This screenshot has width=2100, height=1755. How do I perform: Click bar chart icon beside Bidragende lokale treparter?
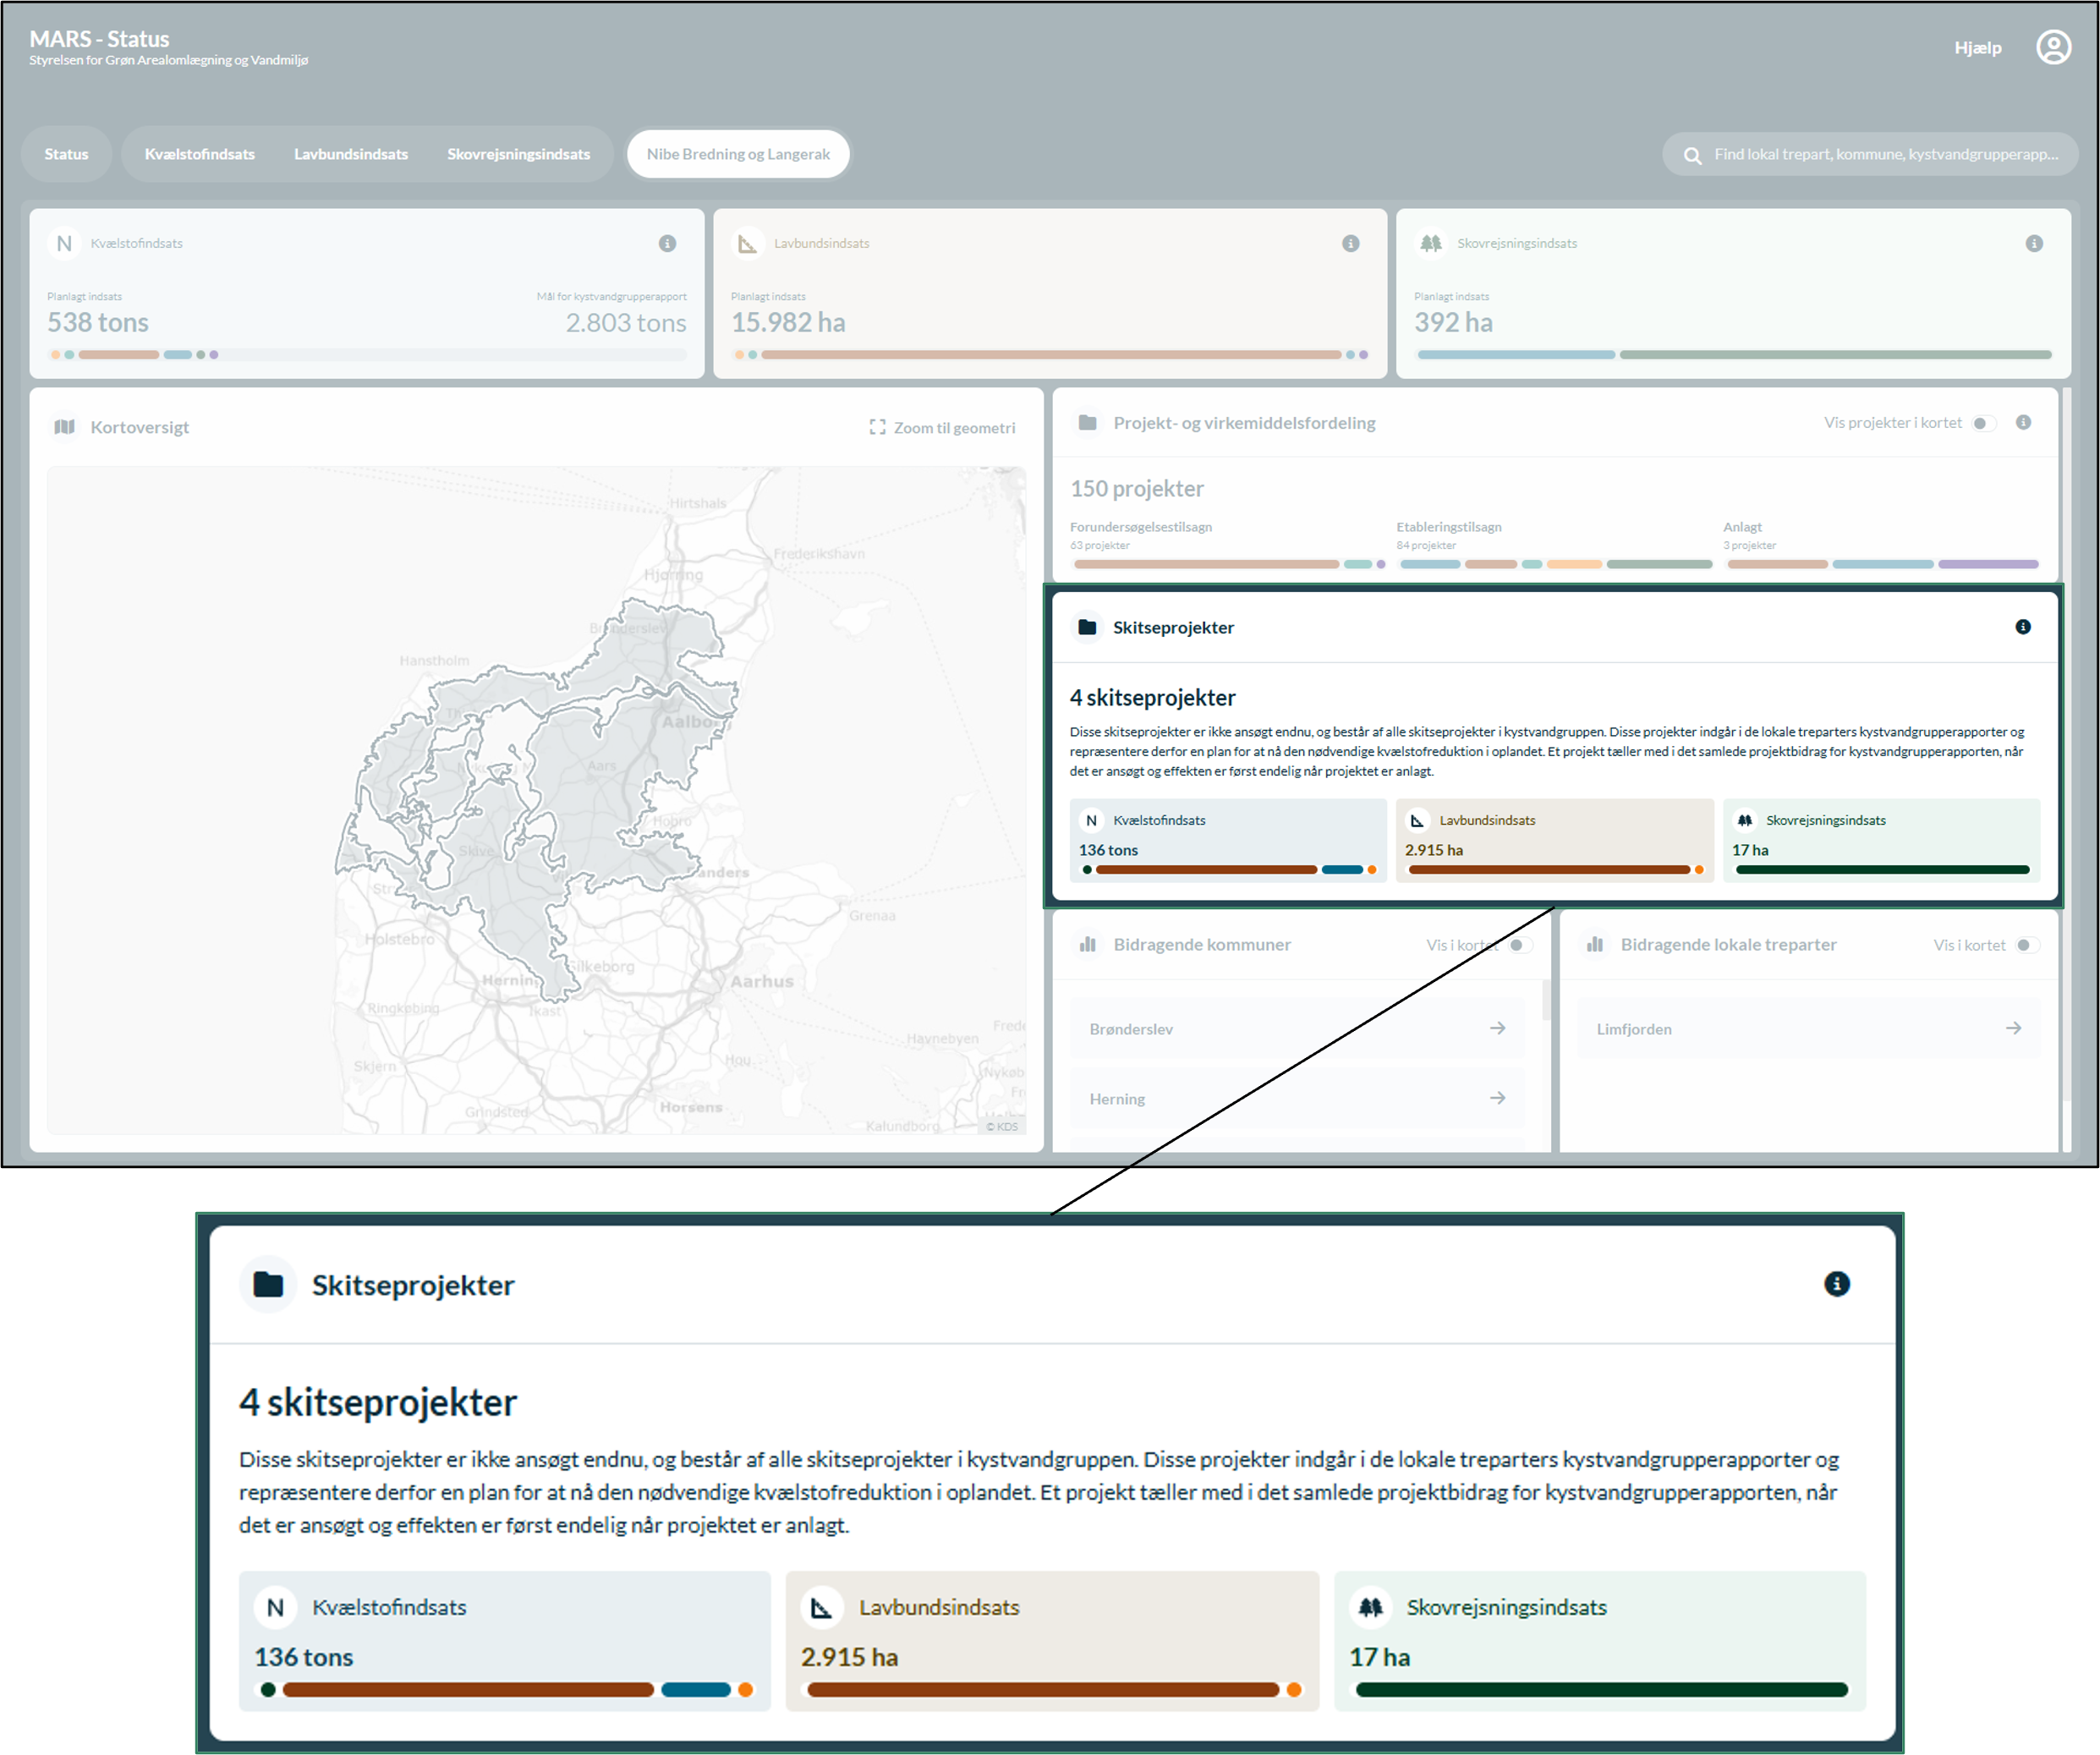(x=1595, y=944)
